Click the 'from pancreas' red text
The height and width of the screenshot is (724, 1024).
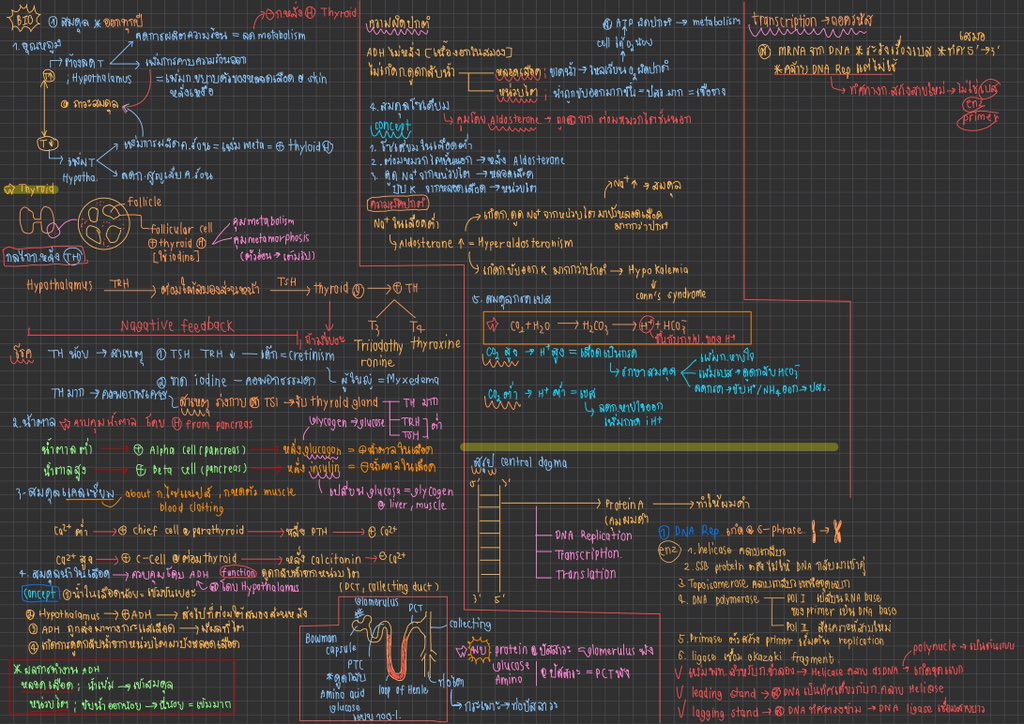click(x=219, y=424)
